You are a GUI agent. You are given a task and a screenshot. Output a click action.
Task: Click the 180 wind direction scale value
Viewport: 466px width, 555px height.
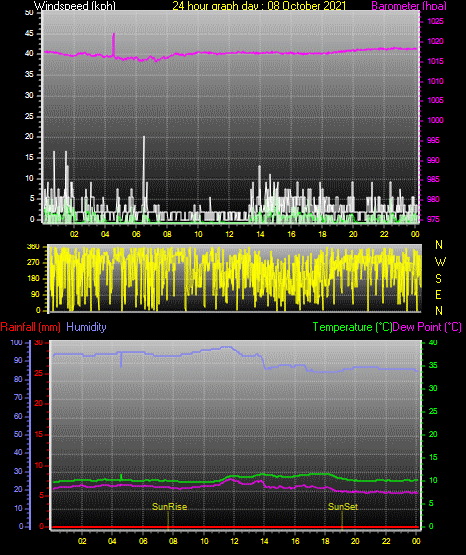(x=33, y=279)
